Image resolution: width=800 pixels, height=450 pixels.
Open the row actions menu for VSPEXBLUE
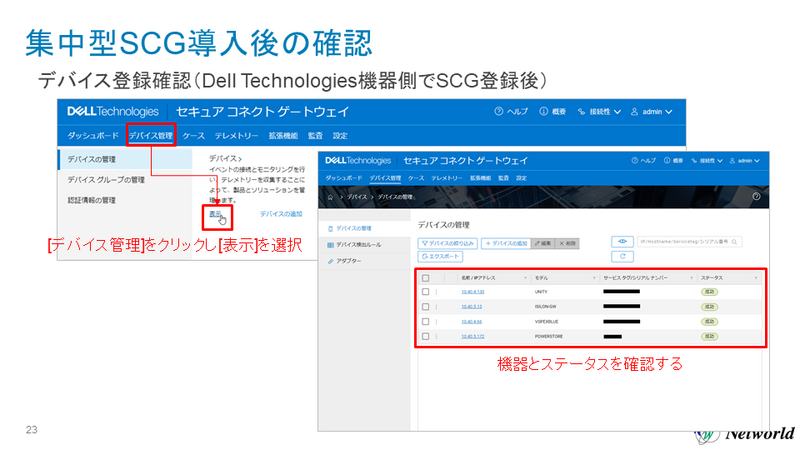[436, 321]
